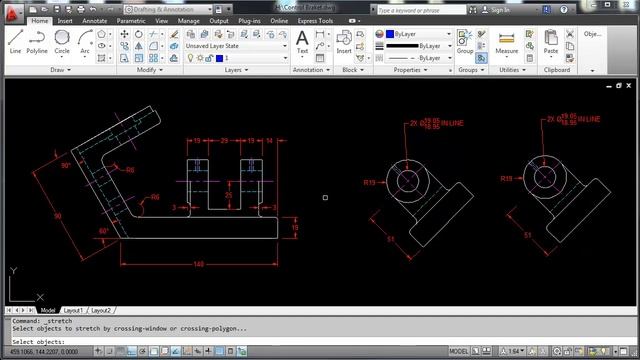Click the Offset tool in Modify panel
This screenshot has height=360, width=640.
pos(174,58)
